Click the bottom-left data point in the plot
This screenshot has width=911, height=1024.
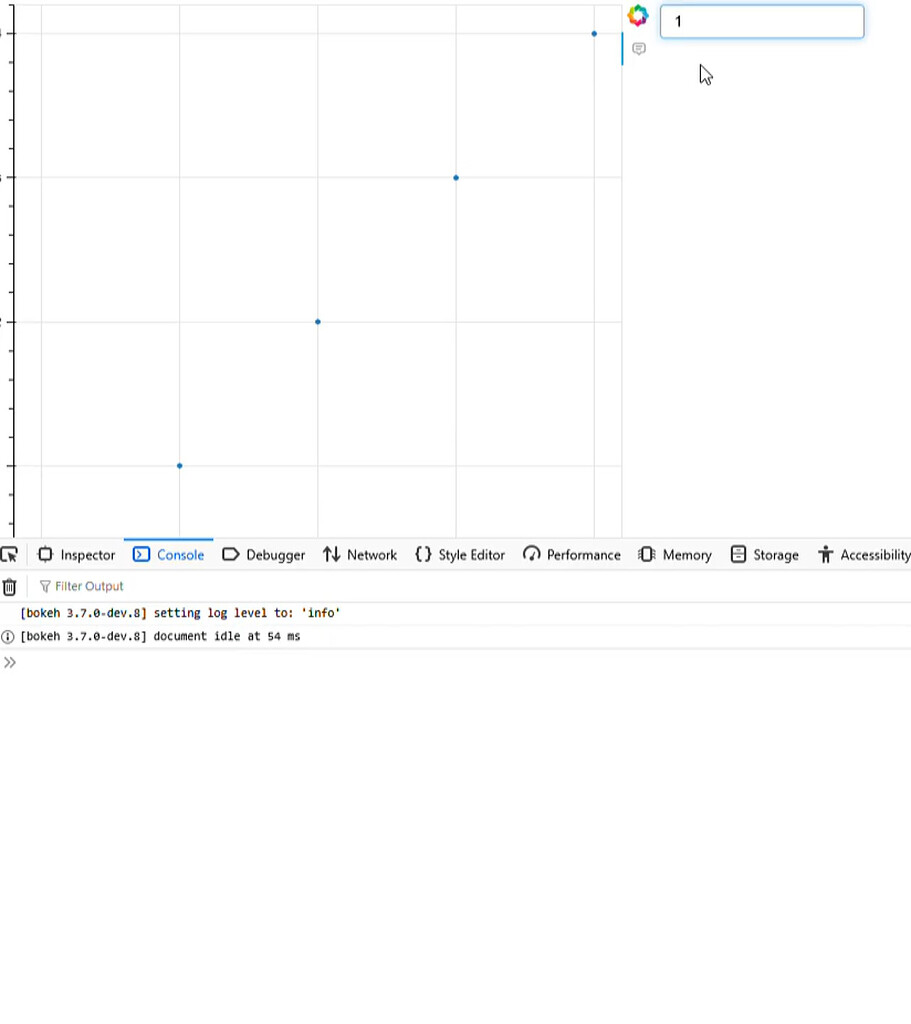tap(180, 466)
